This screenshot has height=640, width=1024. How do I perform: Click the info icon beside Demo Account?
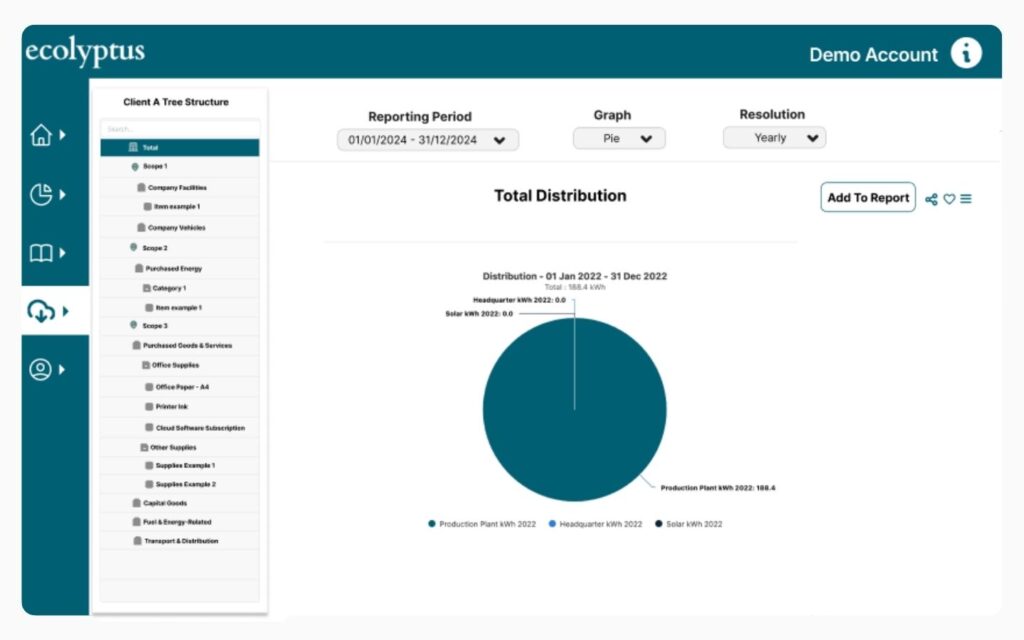965,54
